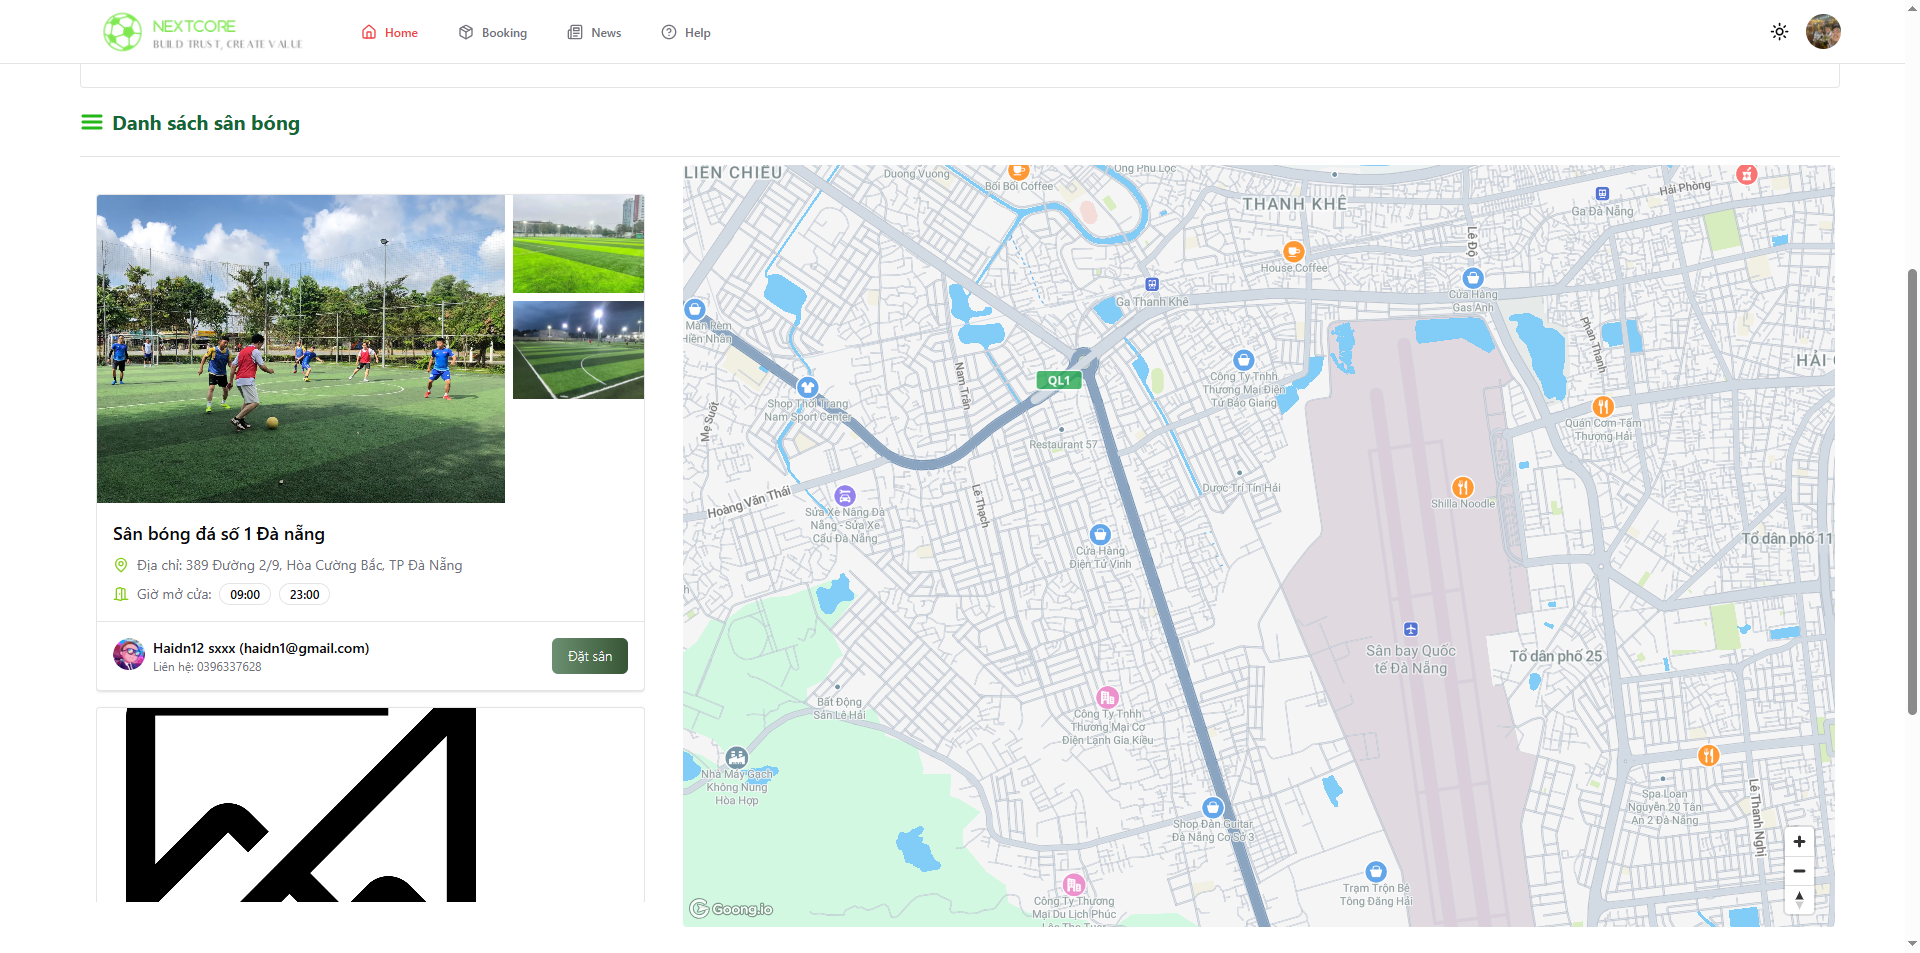The height and width of the screenshot is (953, 1920).
Task: Click the Ga Thanh Khê station marker
Action: [x=1151, y=285]
